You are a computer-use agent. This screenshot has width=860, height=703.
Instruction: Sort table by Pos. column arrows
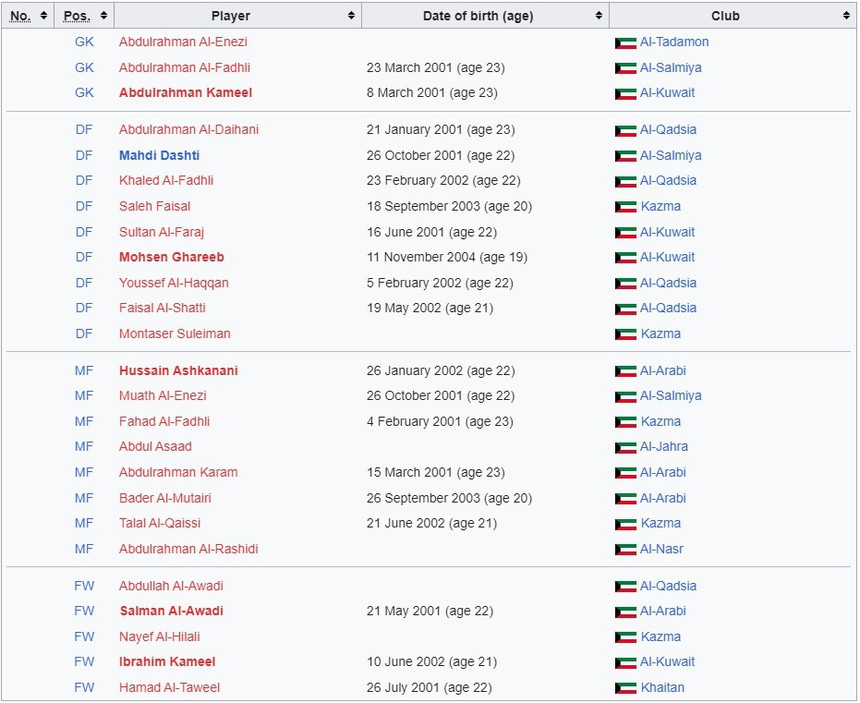tap(104, 16)
